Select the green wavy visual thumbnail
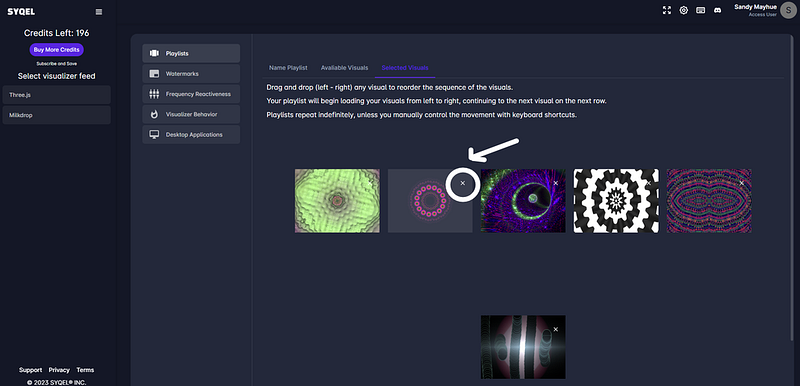 coord(337,201)
